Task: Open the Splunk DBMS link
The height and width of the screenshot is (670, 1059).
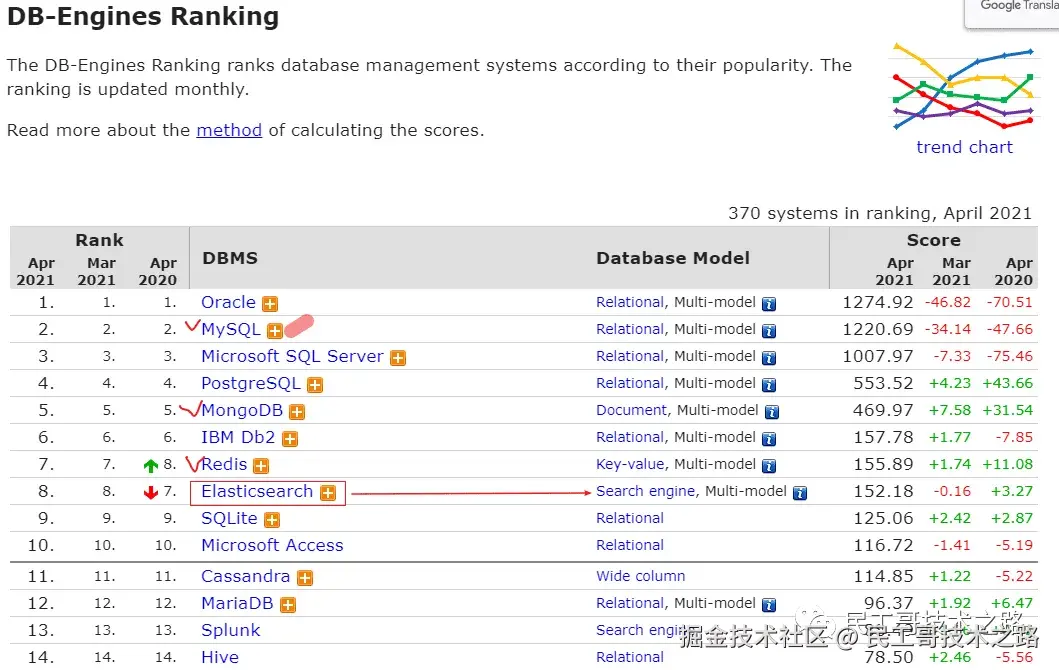Action: (x=230, y=630)
